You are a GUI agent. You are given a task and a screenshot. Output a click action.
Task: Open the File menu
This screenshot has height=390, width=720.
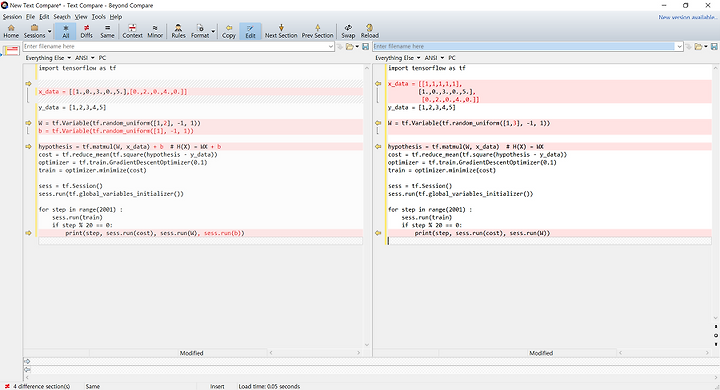30,17
